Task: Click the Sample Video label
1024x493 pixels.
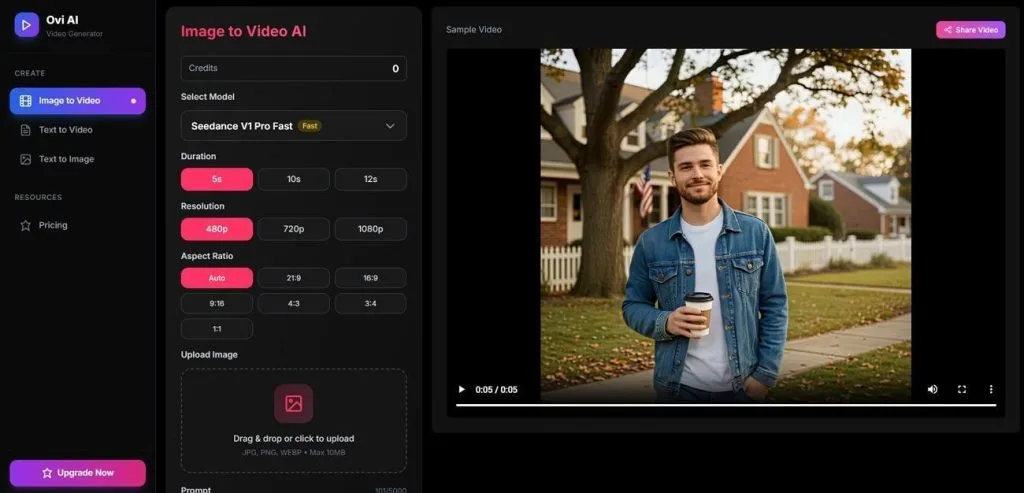Action: [x=474, y=30]
